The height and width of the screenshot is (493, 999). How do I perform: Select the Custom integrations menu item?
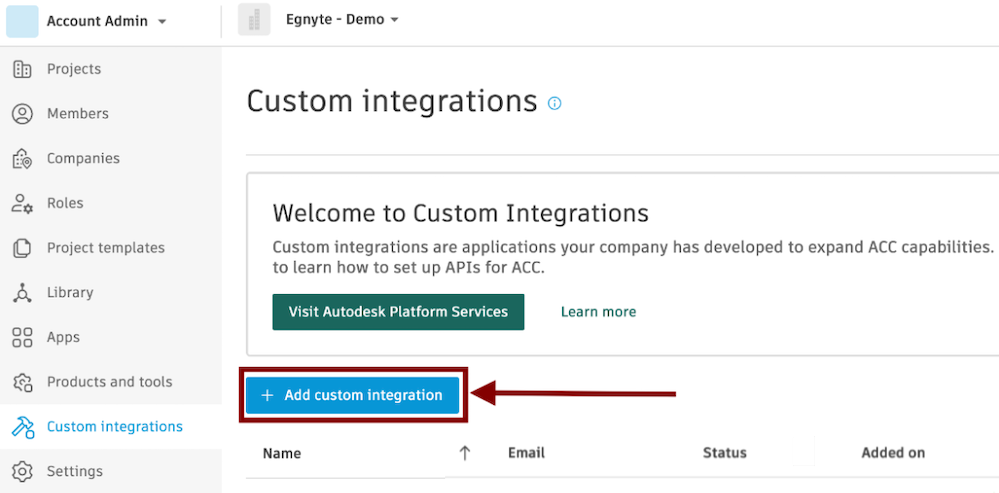point(111,427)
